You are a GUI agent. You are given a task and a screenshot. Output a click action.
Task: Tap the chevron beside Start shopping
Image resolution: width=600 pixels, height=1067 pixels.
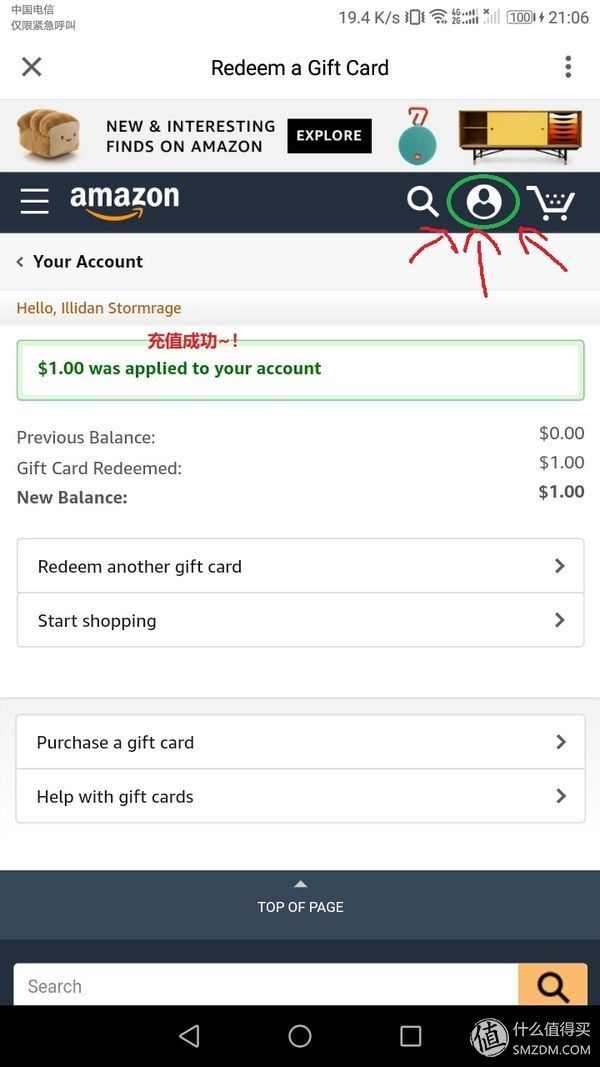pyautogui.click(x=560, y=620)
